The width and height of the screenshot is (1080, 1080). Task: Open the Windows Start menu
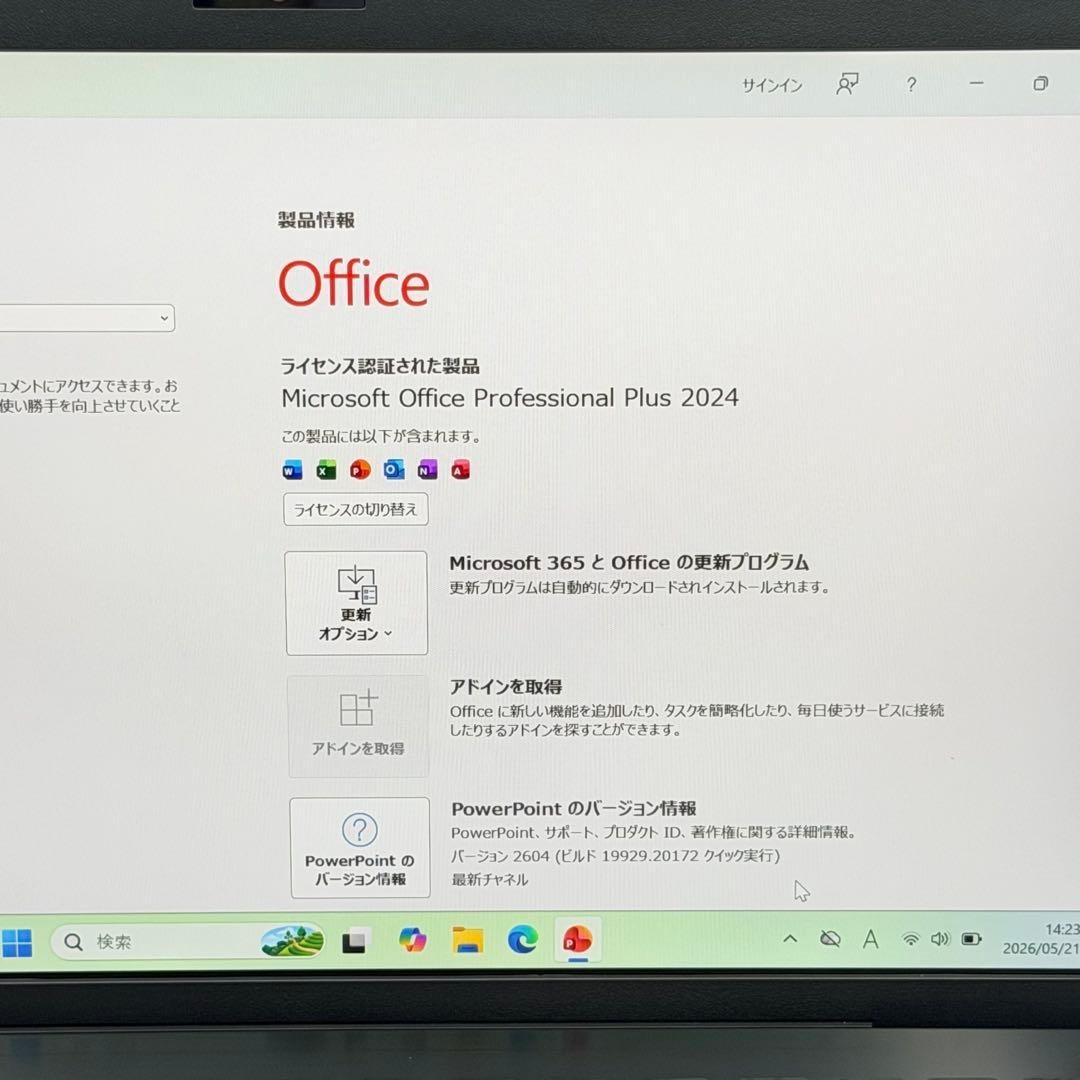click(x=18, y=942)
